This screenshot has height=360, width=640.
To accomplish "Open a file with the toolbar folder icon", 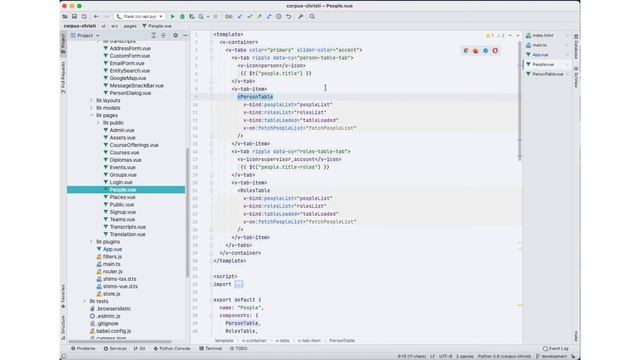I will pyautogui.click(x=65, y=16).
